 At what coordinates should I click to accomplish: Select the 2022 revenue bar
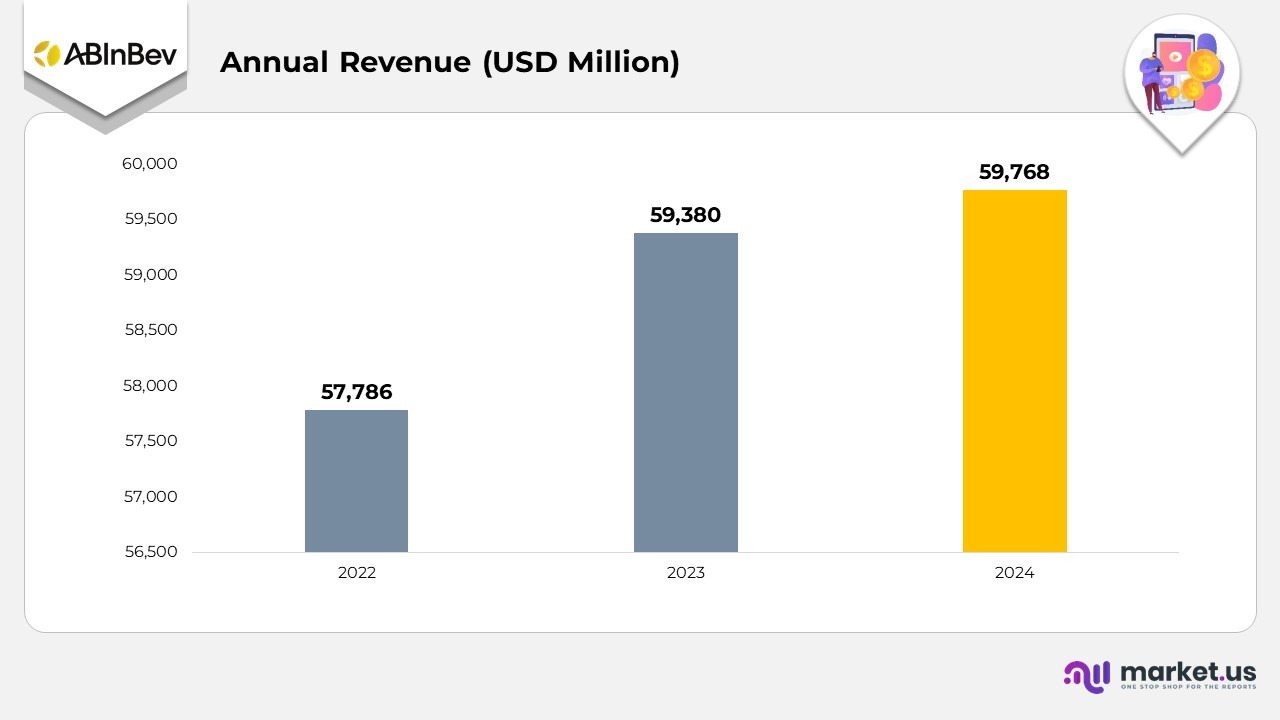pos(356,481)
